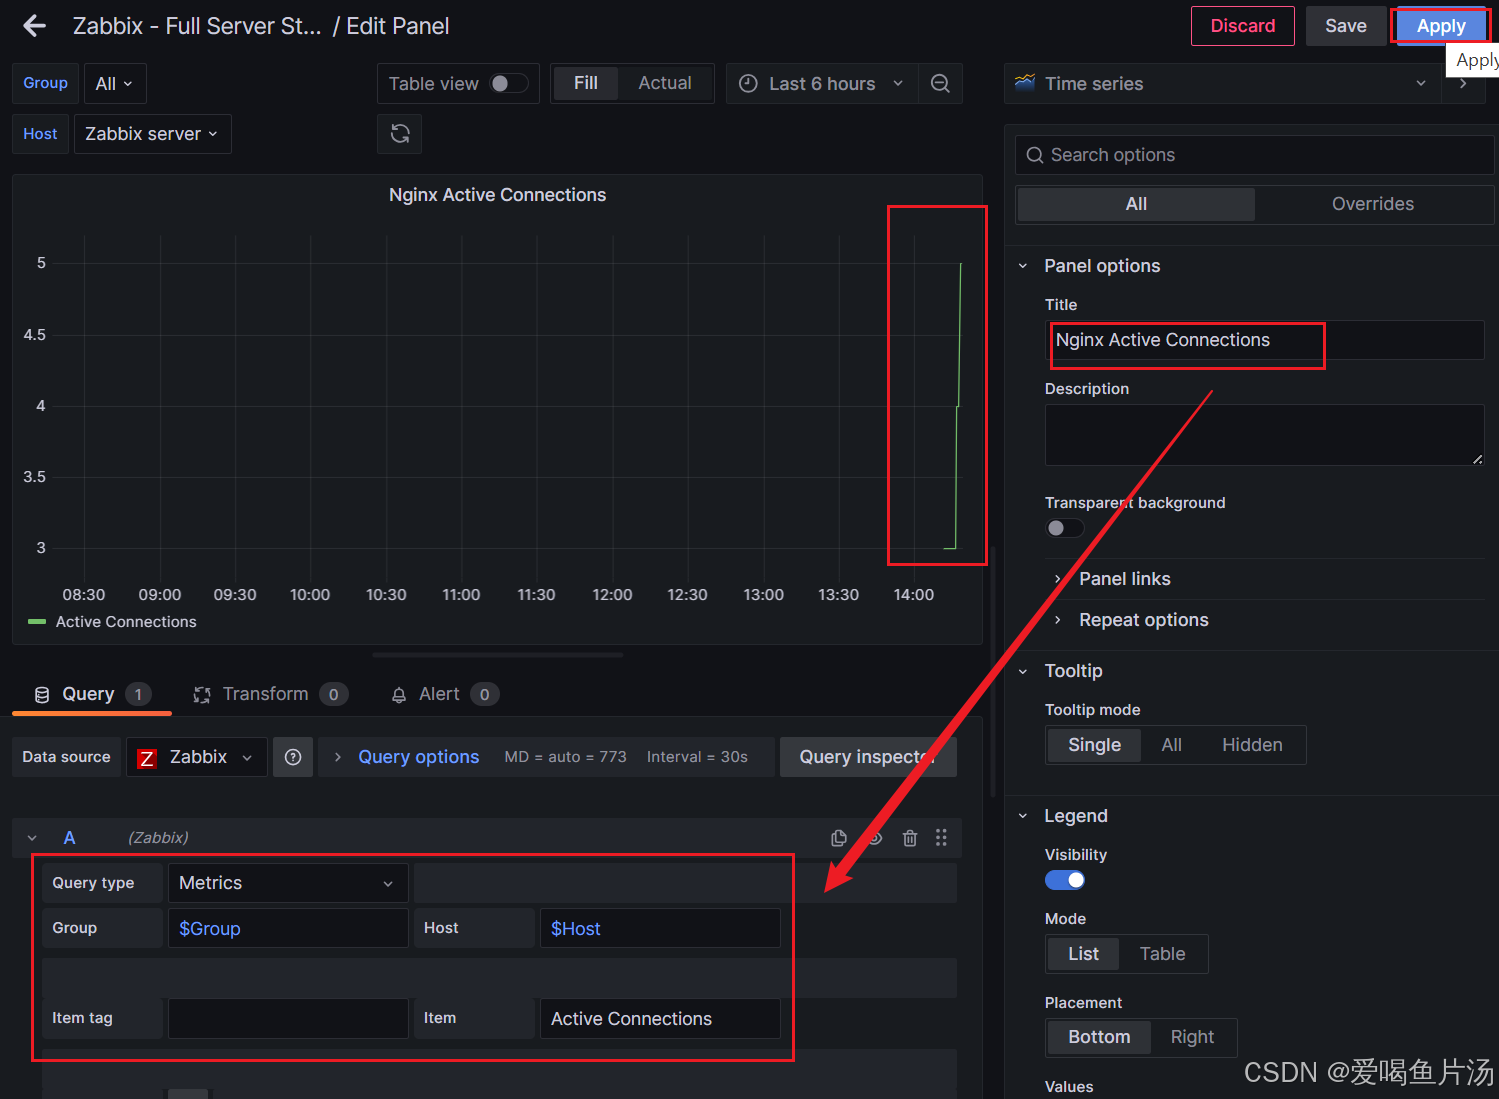Open the Zabbix data source dropdown

[x=197, y=757]
